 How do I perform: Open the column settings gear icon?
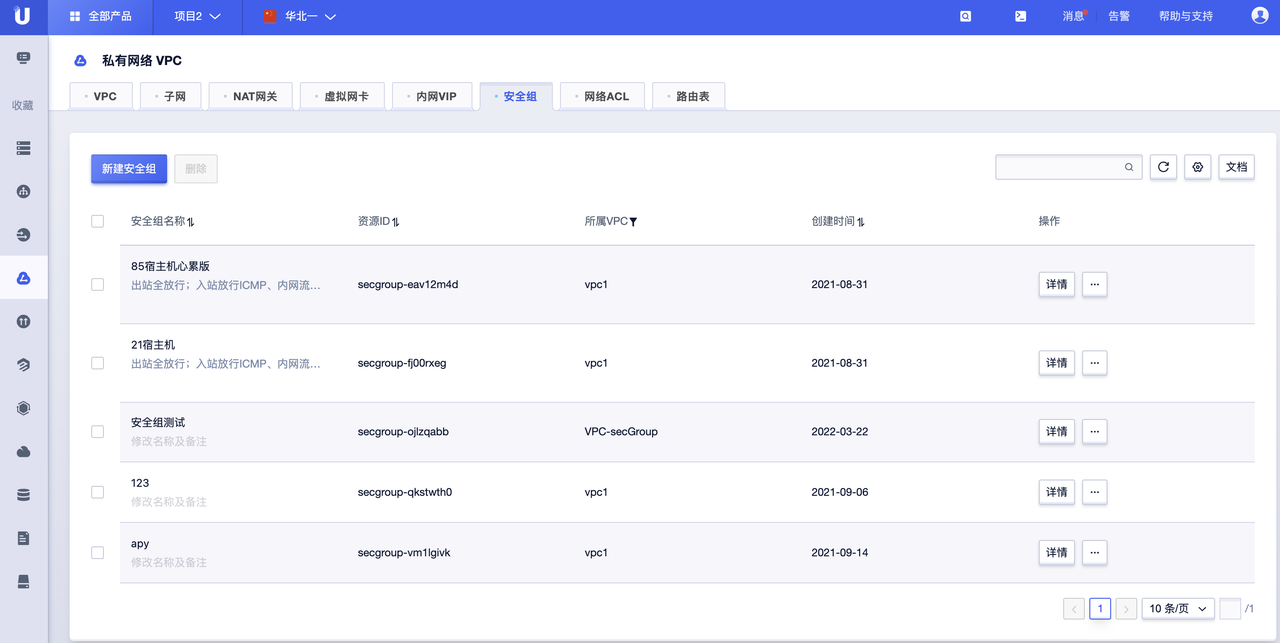1197,166
